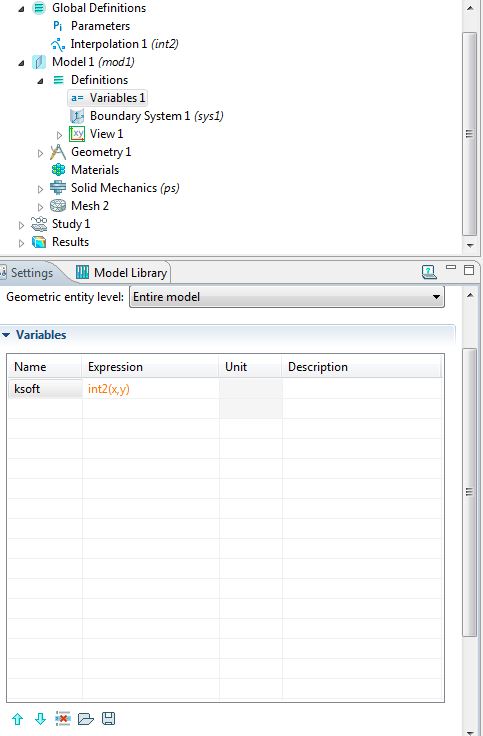Switch to the Model Library tab
Screen dimensions: 483x736
122,273
